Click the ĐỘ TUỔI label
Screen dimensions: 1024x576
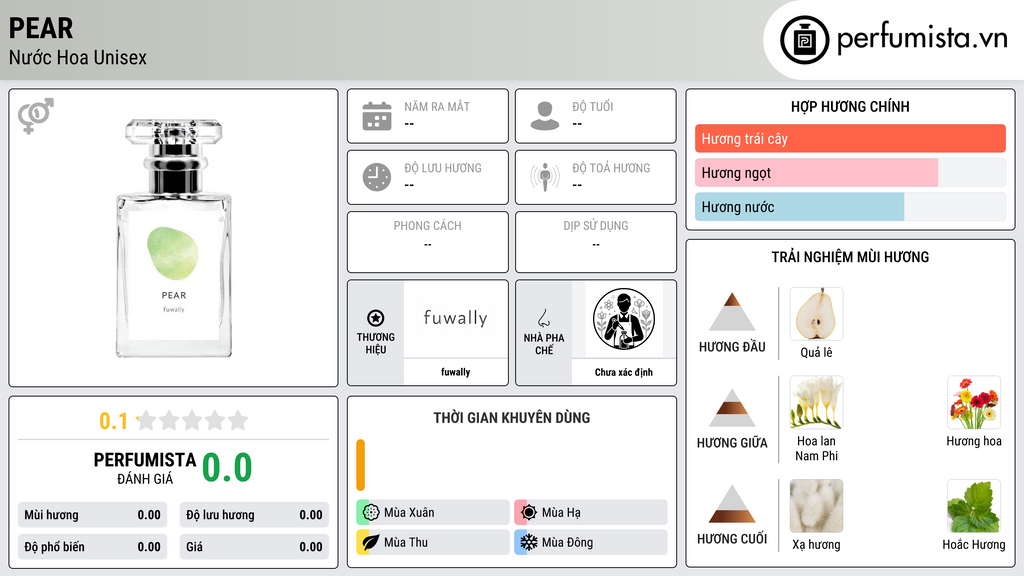593,106
